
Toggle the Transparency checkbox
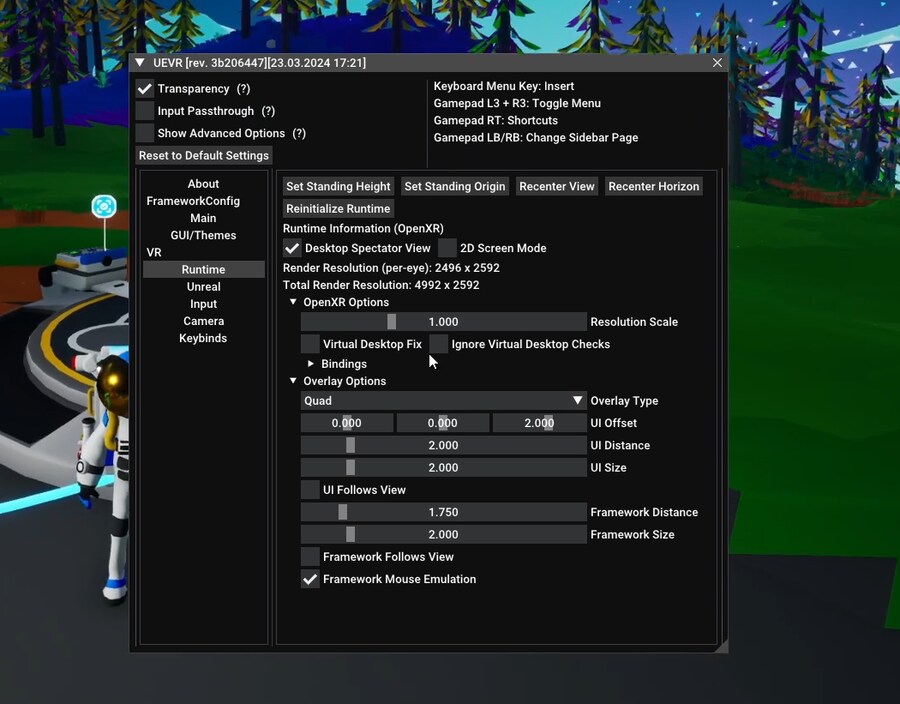[145, 89]
